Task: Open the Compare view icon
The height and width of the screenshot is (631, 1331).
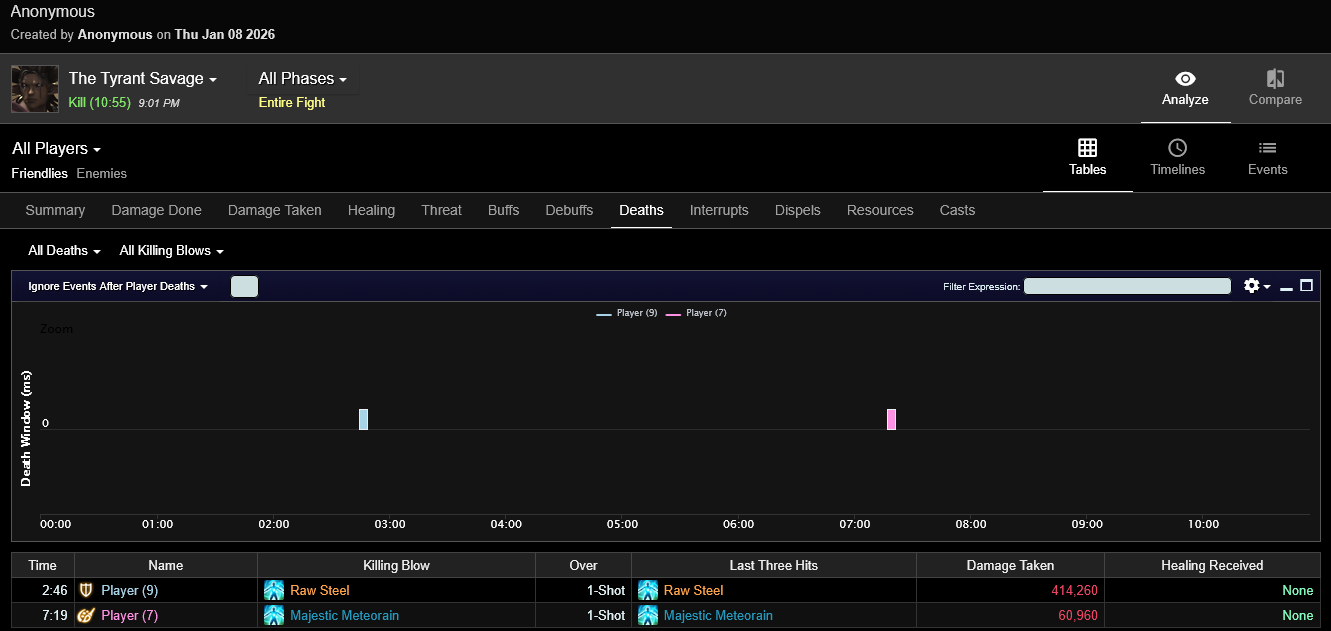Action: (1275, 79)
